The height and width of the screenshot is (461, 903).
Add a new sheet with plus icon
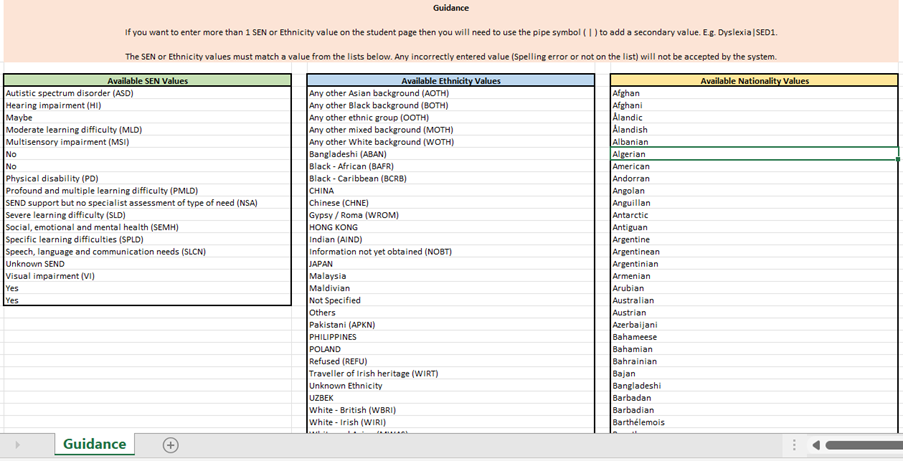170,445
